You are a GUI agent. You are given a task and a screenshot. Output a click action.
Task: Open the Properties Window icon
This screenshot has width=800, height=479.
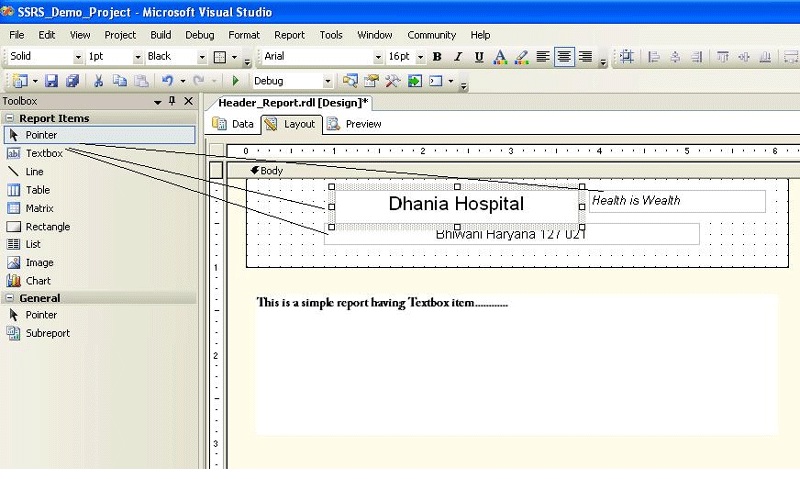pyautogui.click(x=371, y=81)
